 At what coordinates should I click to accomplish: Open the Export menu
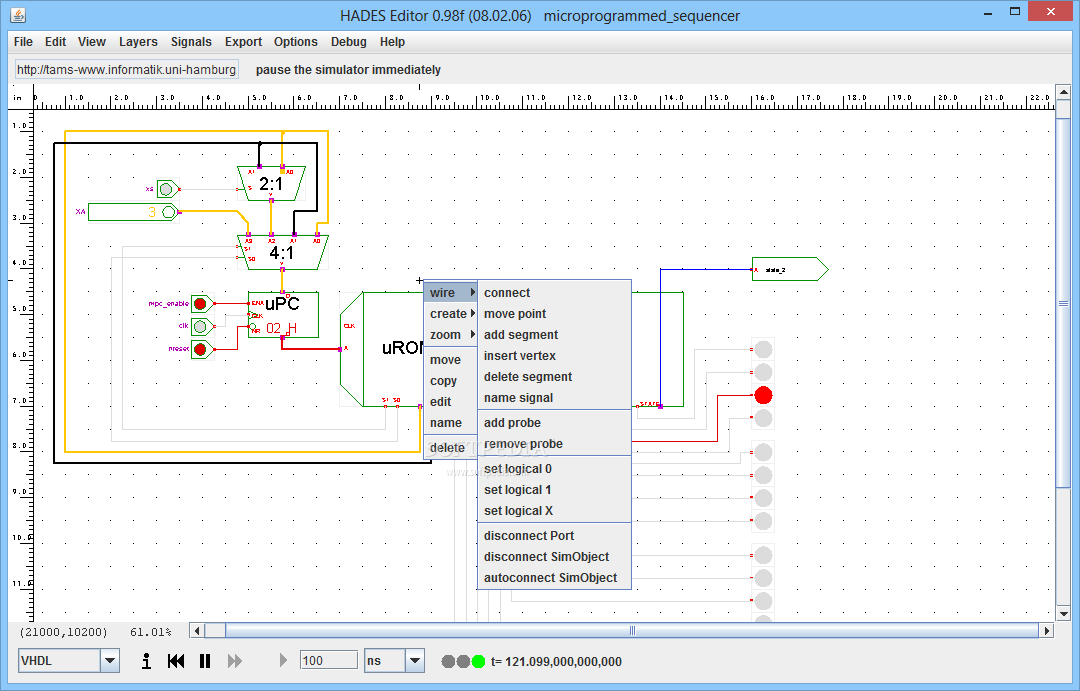point(243,42)
